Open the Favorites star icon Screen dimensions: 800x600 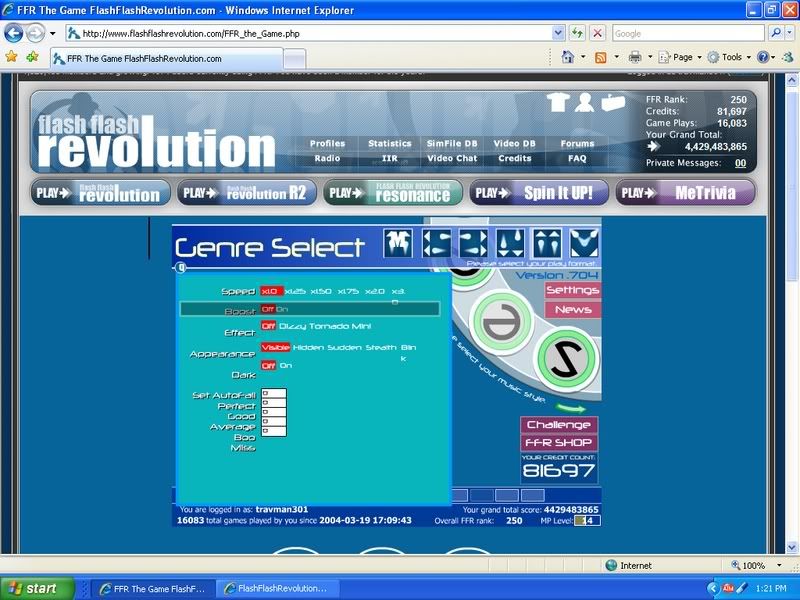click(11, 57)
